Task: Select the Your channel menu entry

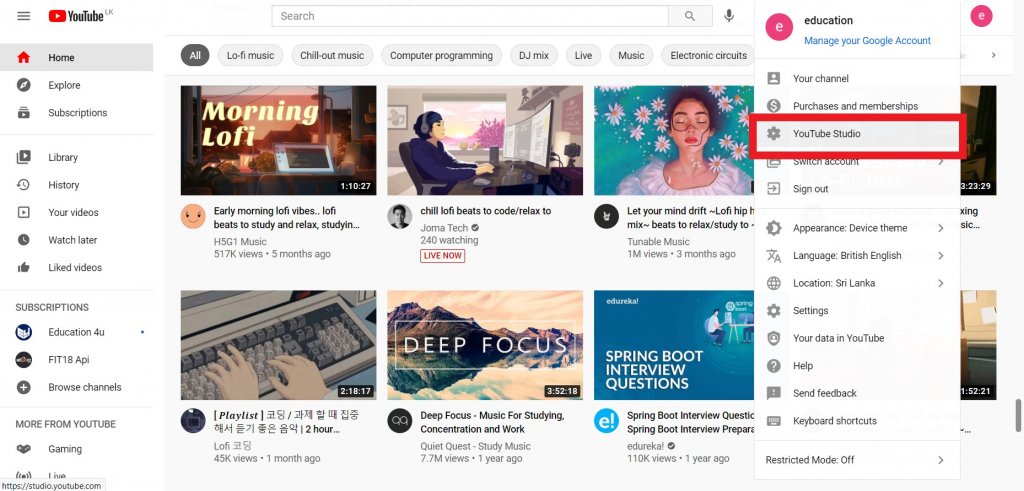Action: [x=856, y=78]
